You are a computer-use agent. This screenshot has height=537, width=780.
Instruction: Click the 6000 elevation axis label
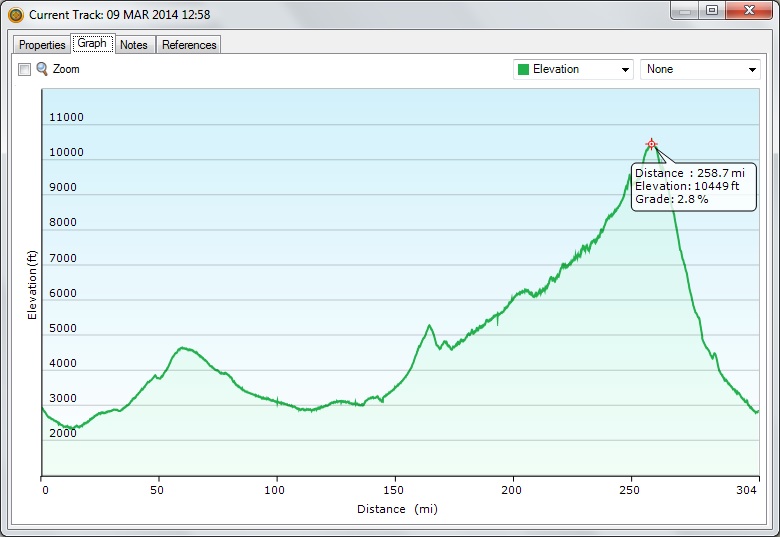click(x=63, y=293)
